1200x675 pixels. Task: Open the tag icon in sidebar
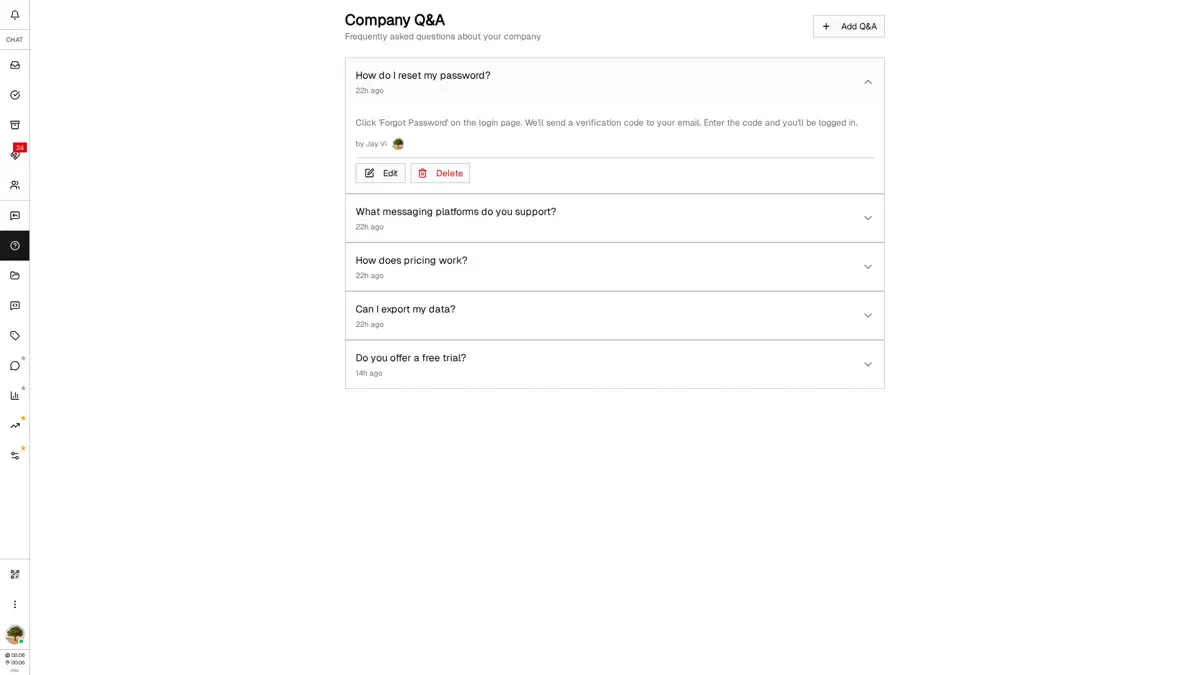pos(15,336)
